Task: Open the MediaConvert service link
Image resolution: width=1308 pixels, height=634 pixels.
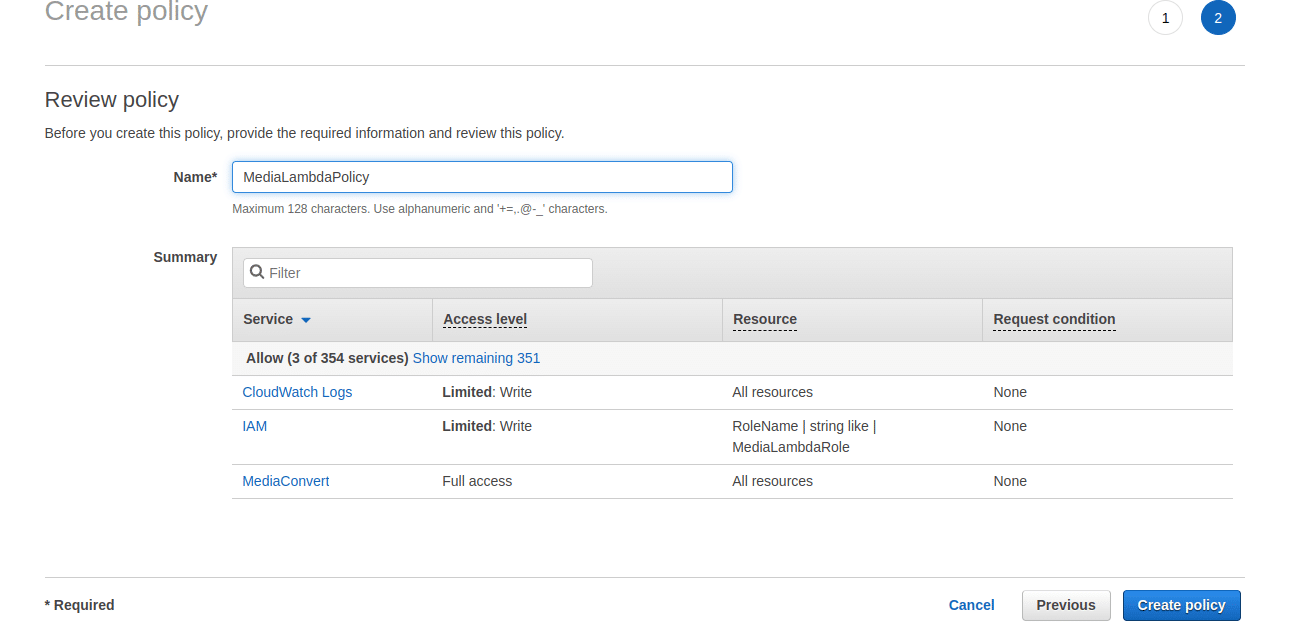Action: click(286, 481)
